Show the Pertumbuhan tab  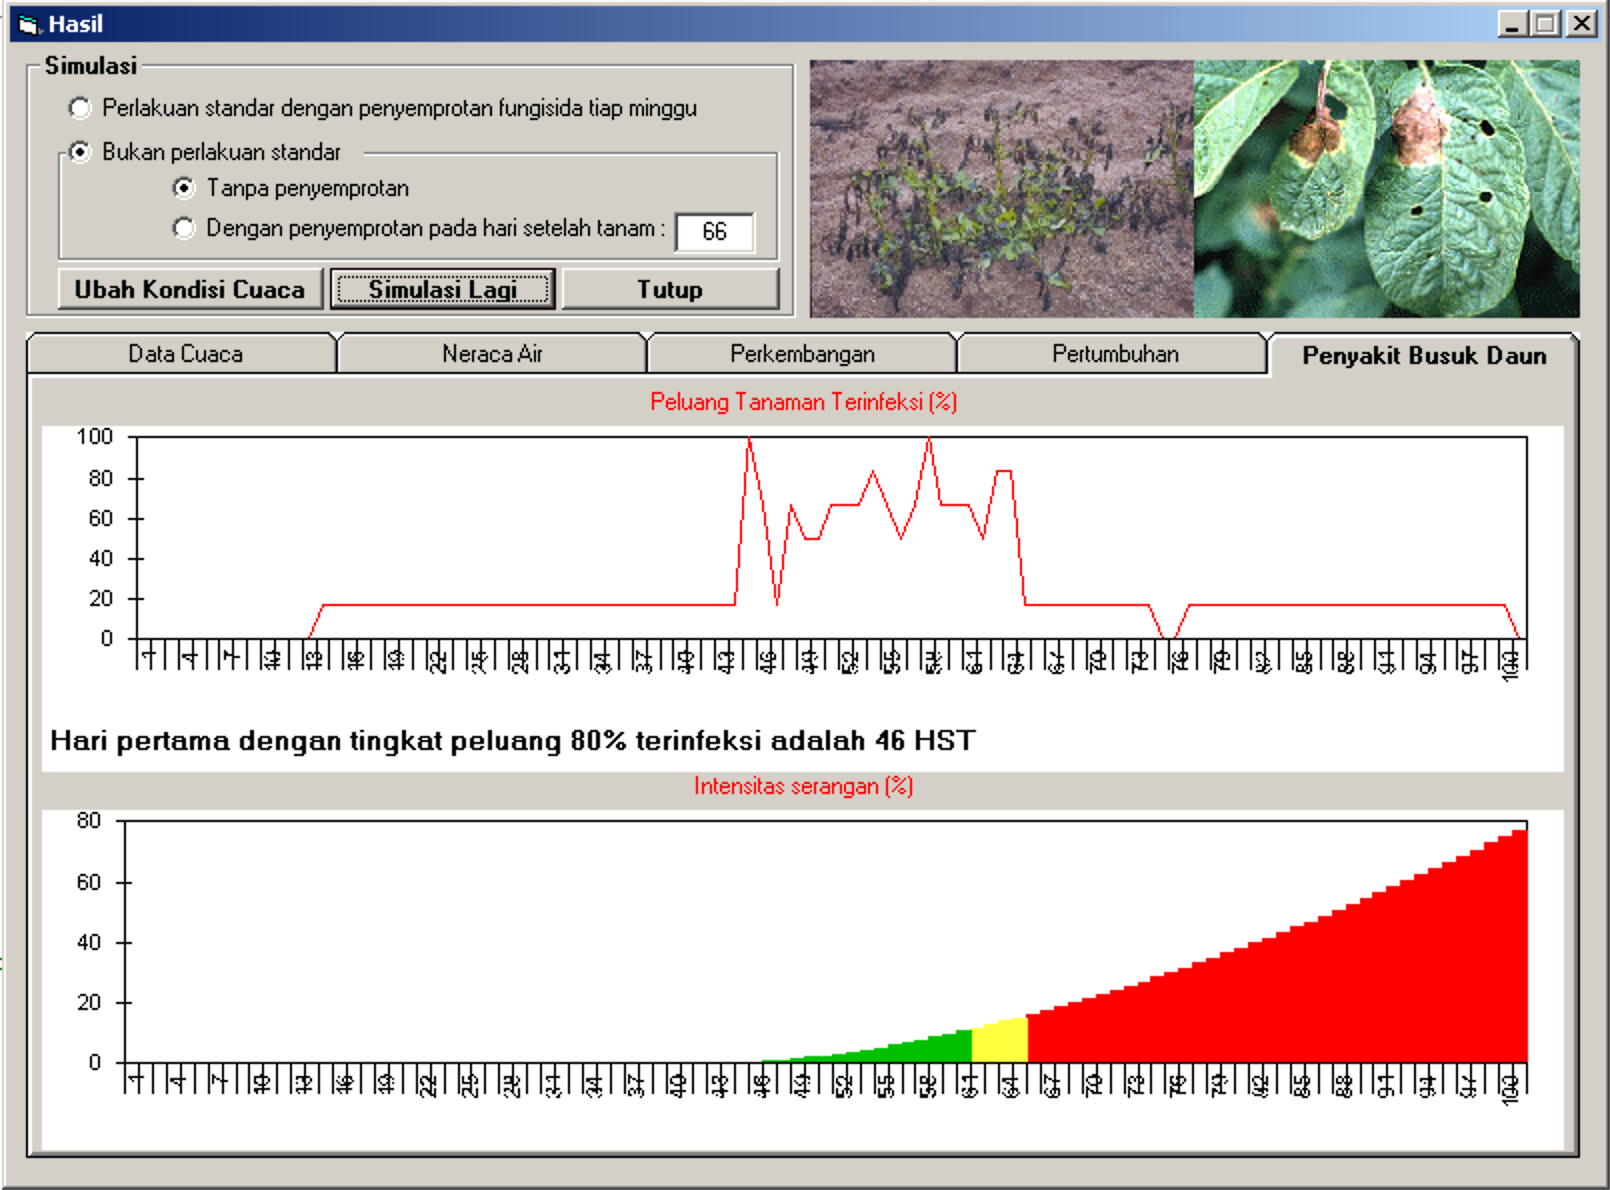[1114, 354]
